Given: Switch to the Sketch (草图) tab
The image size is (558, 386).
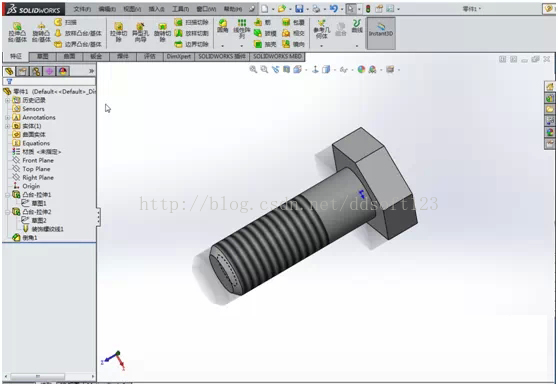Looking at the screenshot, I should click(x=43, y=57).
